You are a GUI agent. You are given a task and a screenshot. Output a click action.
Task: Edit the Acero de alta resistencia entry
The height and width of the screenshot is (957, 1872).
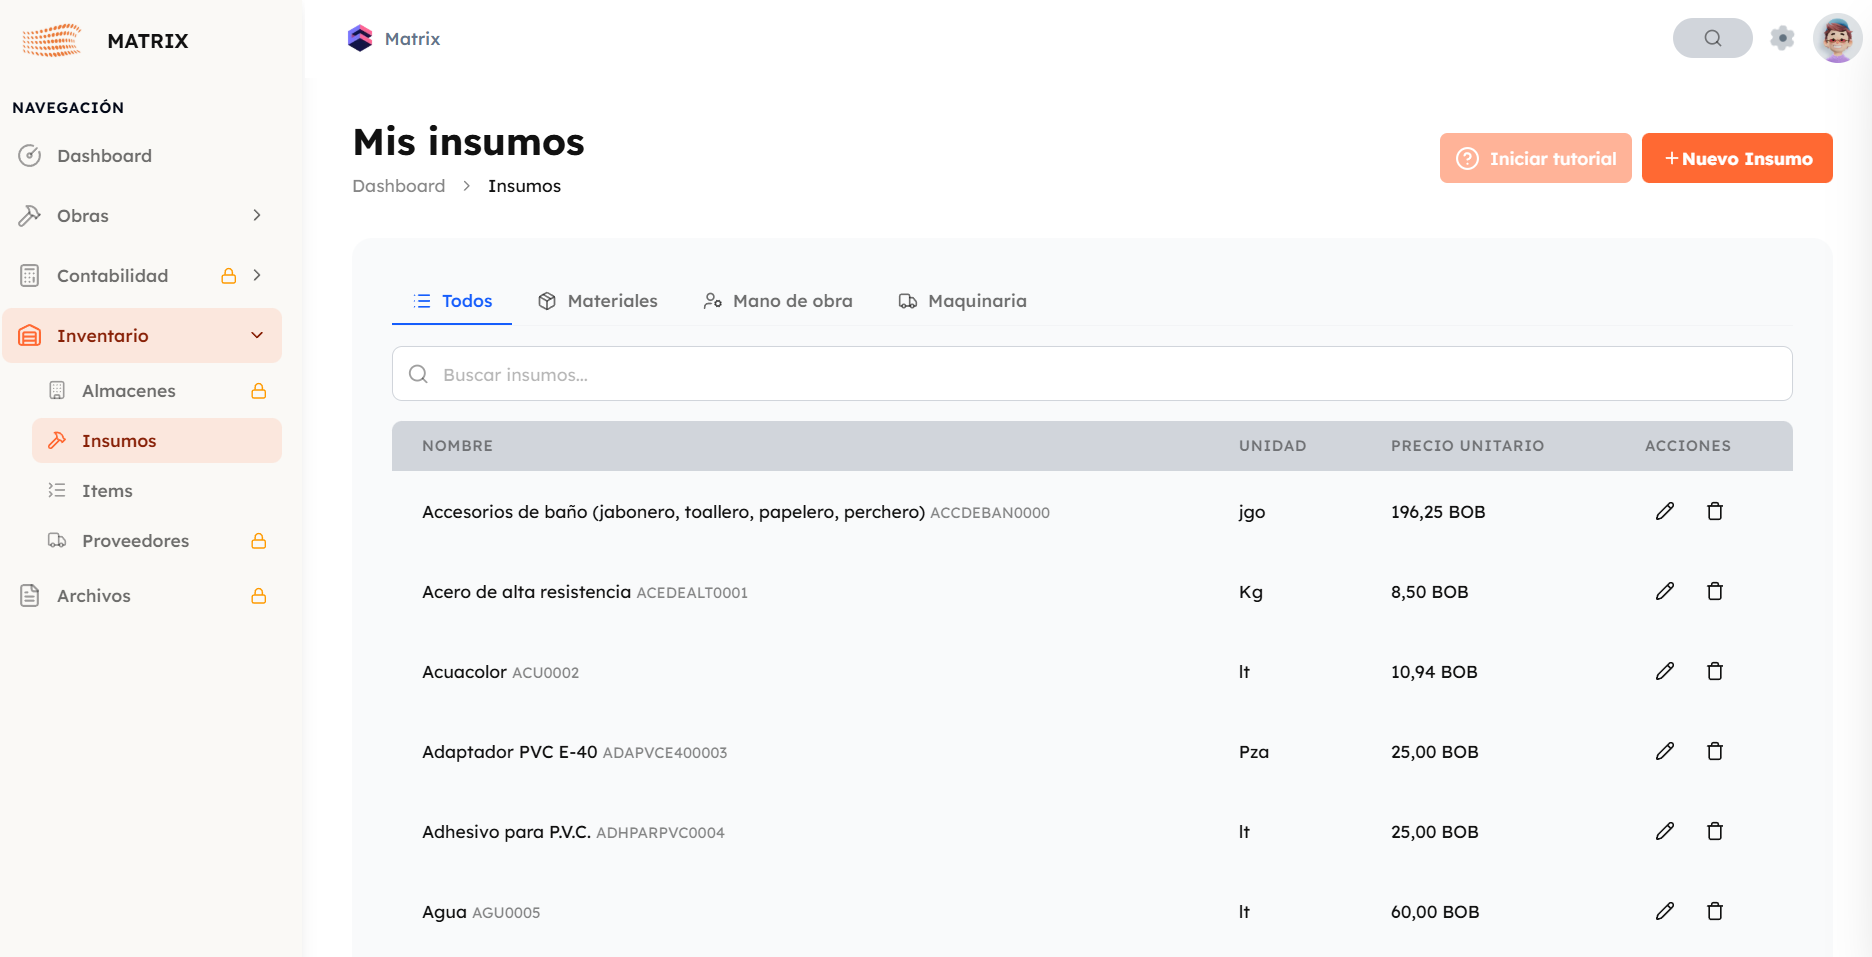1664,591
